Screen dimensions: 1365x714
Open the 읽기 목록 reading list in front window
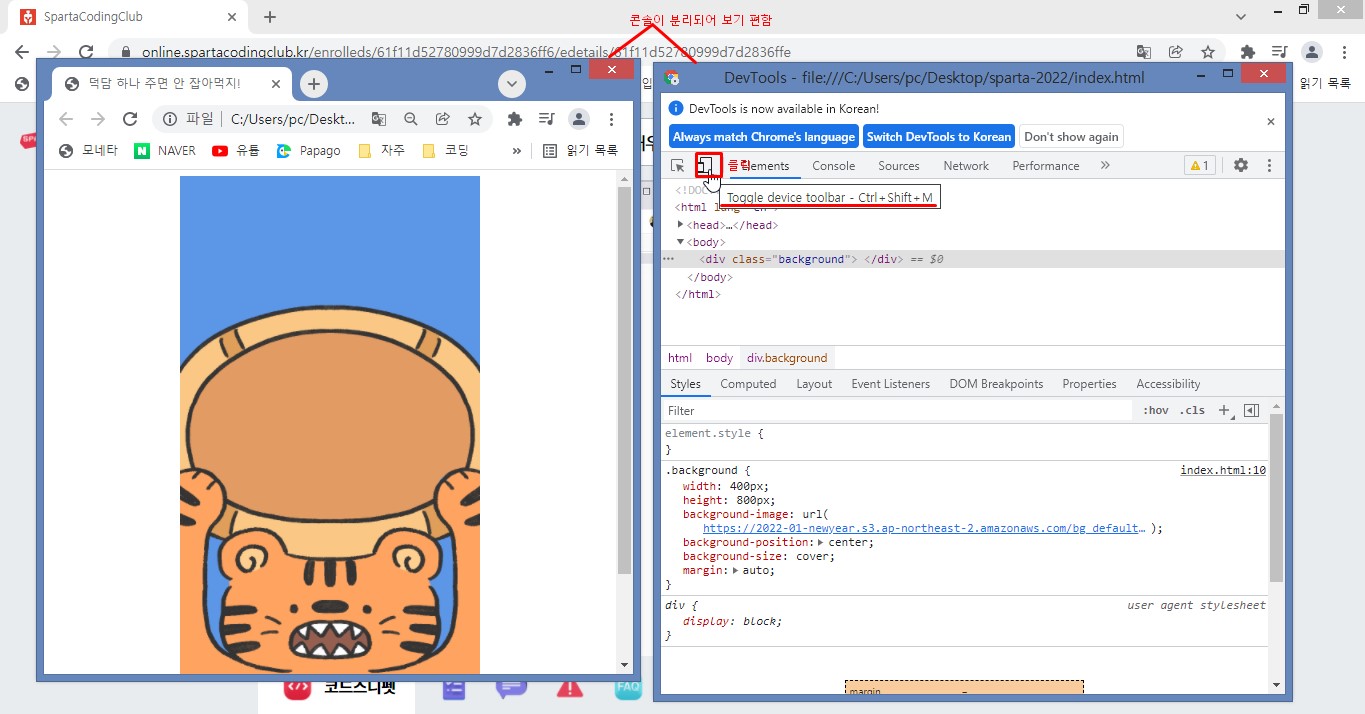(x=581, y=151)
